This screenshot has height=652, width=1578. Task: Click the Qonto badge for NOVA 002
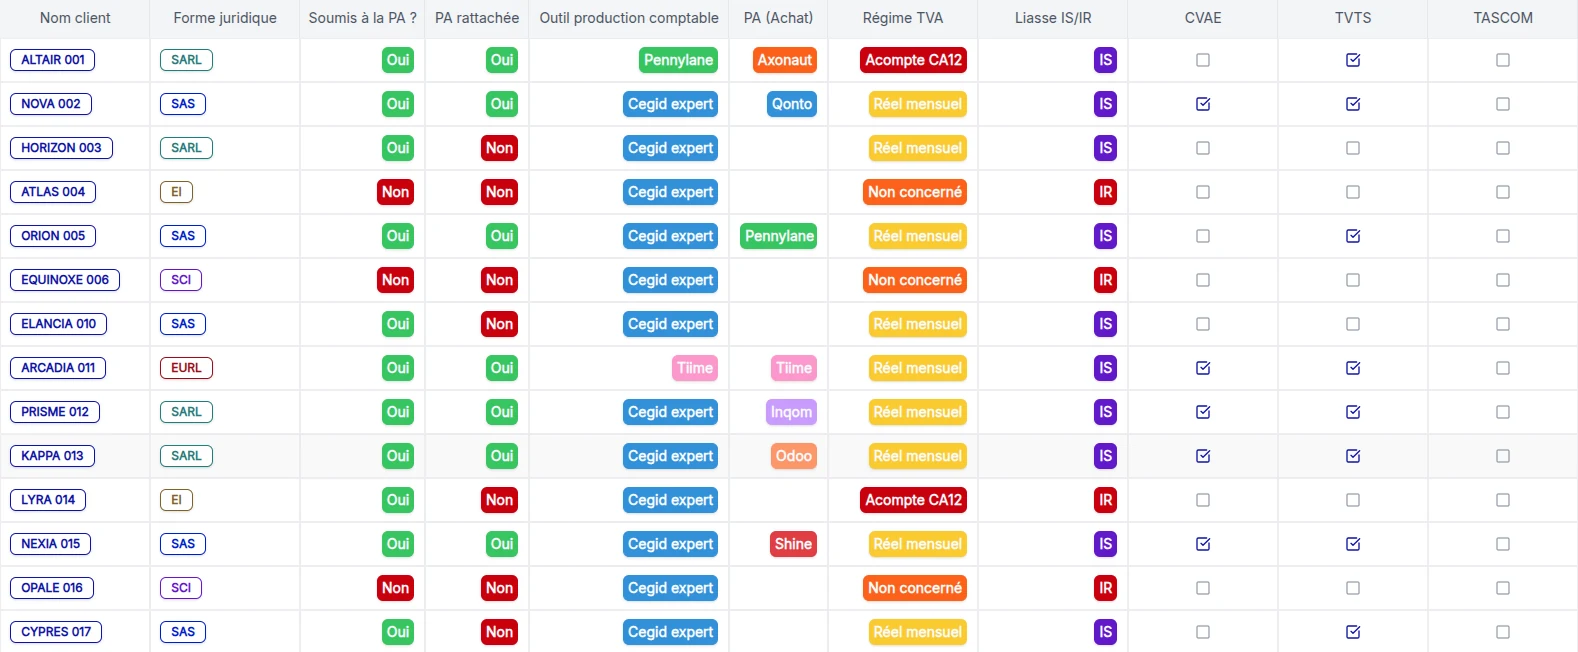point(792,104)
